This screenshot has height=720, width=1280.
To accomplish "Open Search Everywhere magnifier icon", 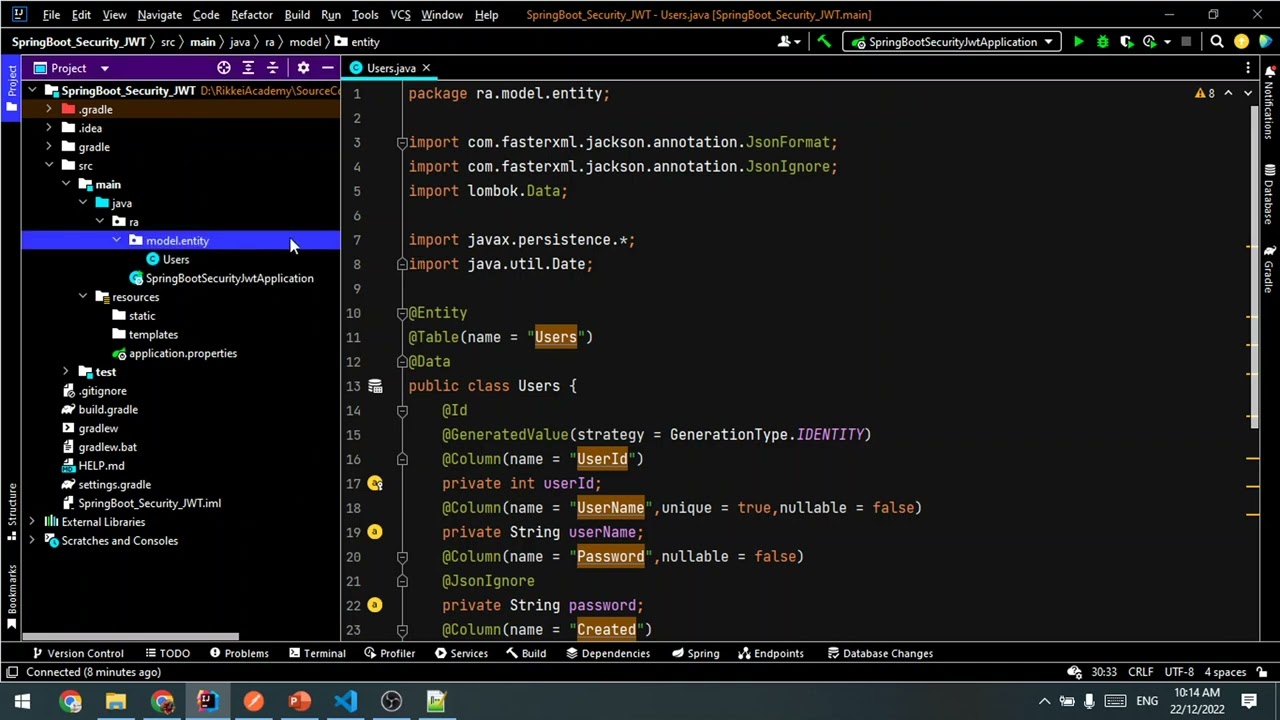I will tap(1217, 42).
